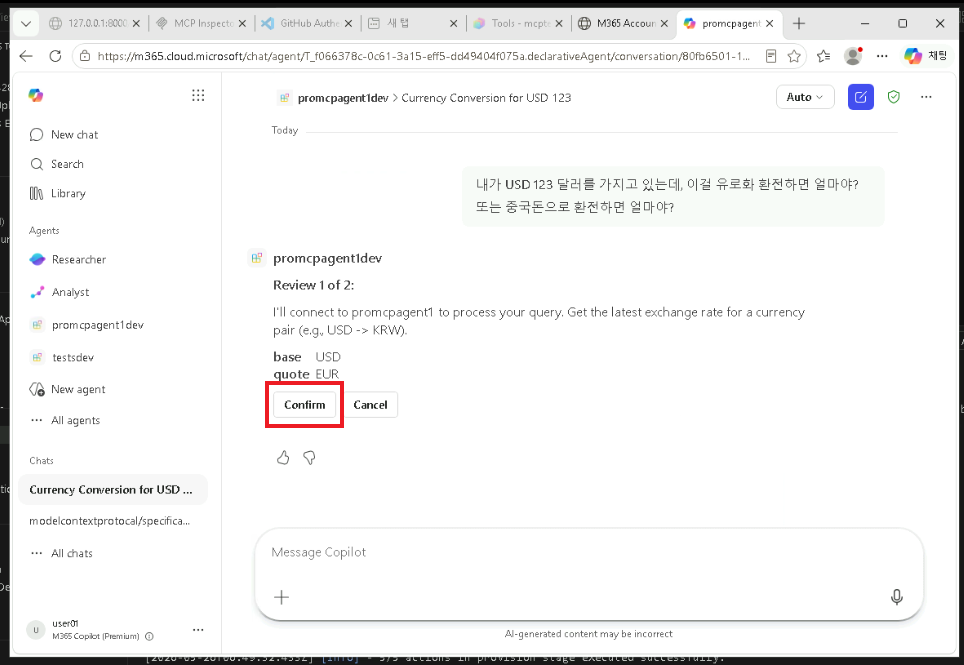Click the Copilot logo in sidebar
Screen dimensions: 964x665
click(36, 95)
